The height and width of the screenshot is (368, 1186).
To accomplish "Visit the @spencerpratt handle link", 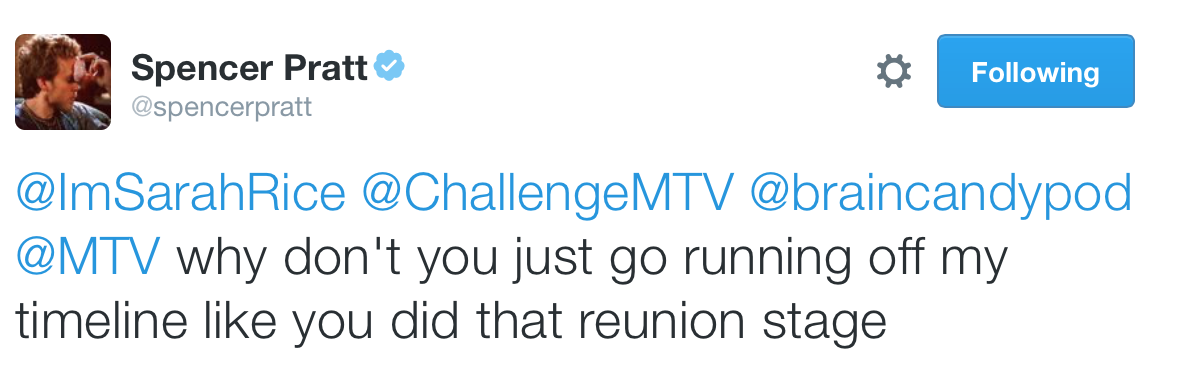I will (221, 107).
